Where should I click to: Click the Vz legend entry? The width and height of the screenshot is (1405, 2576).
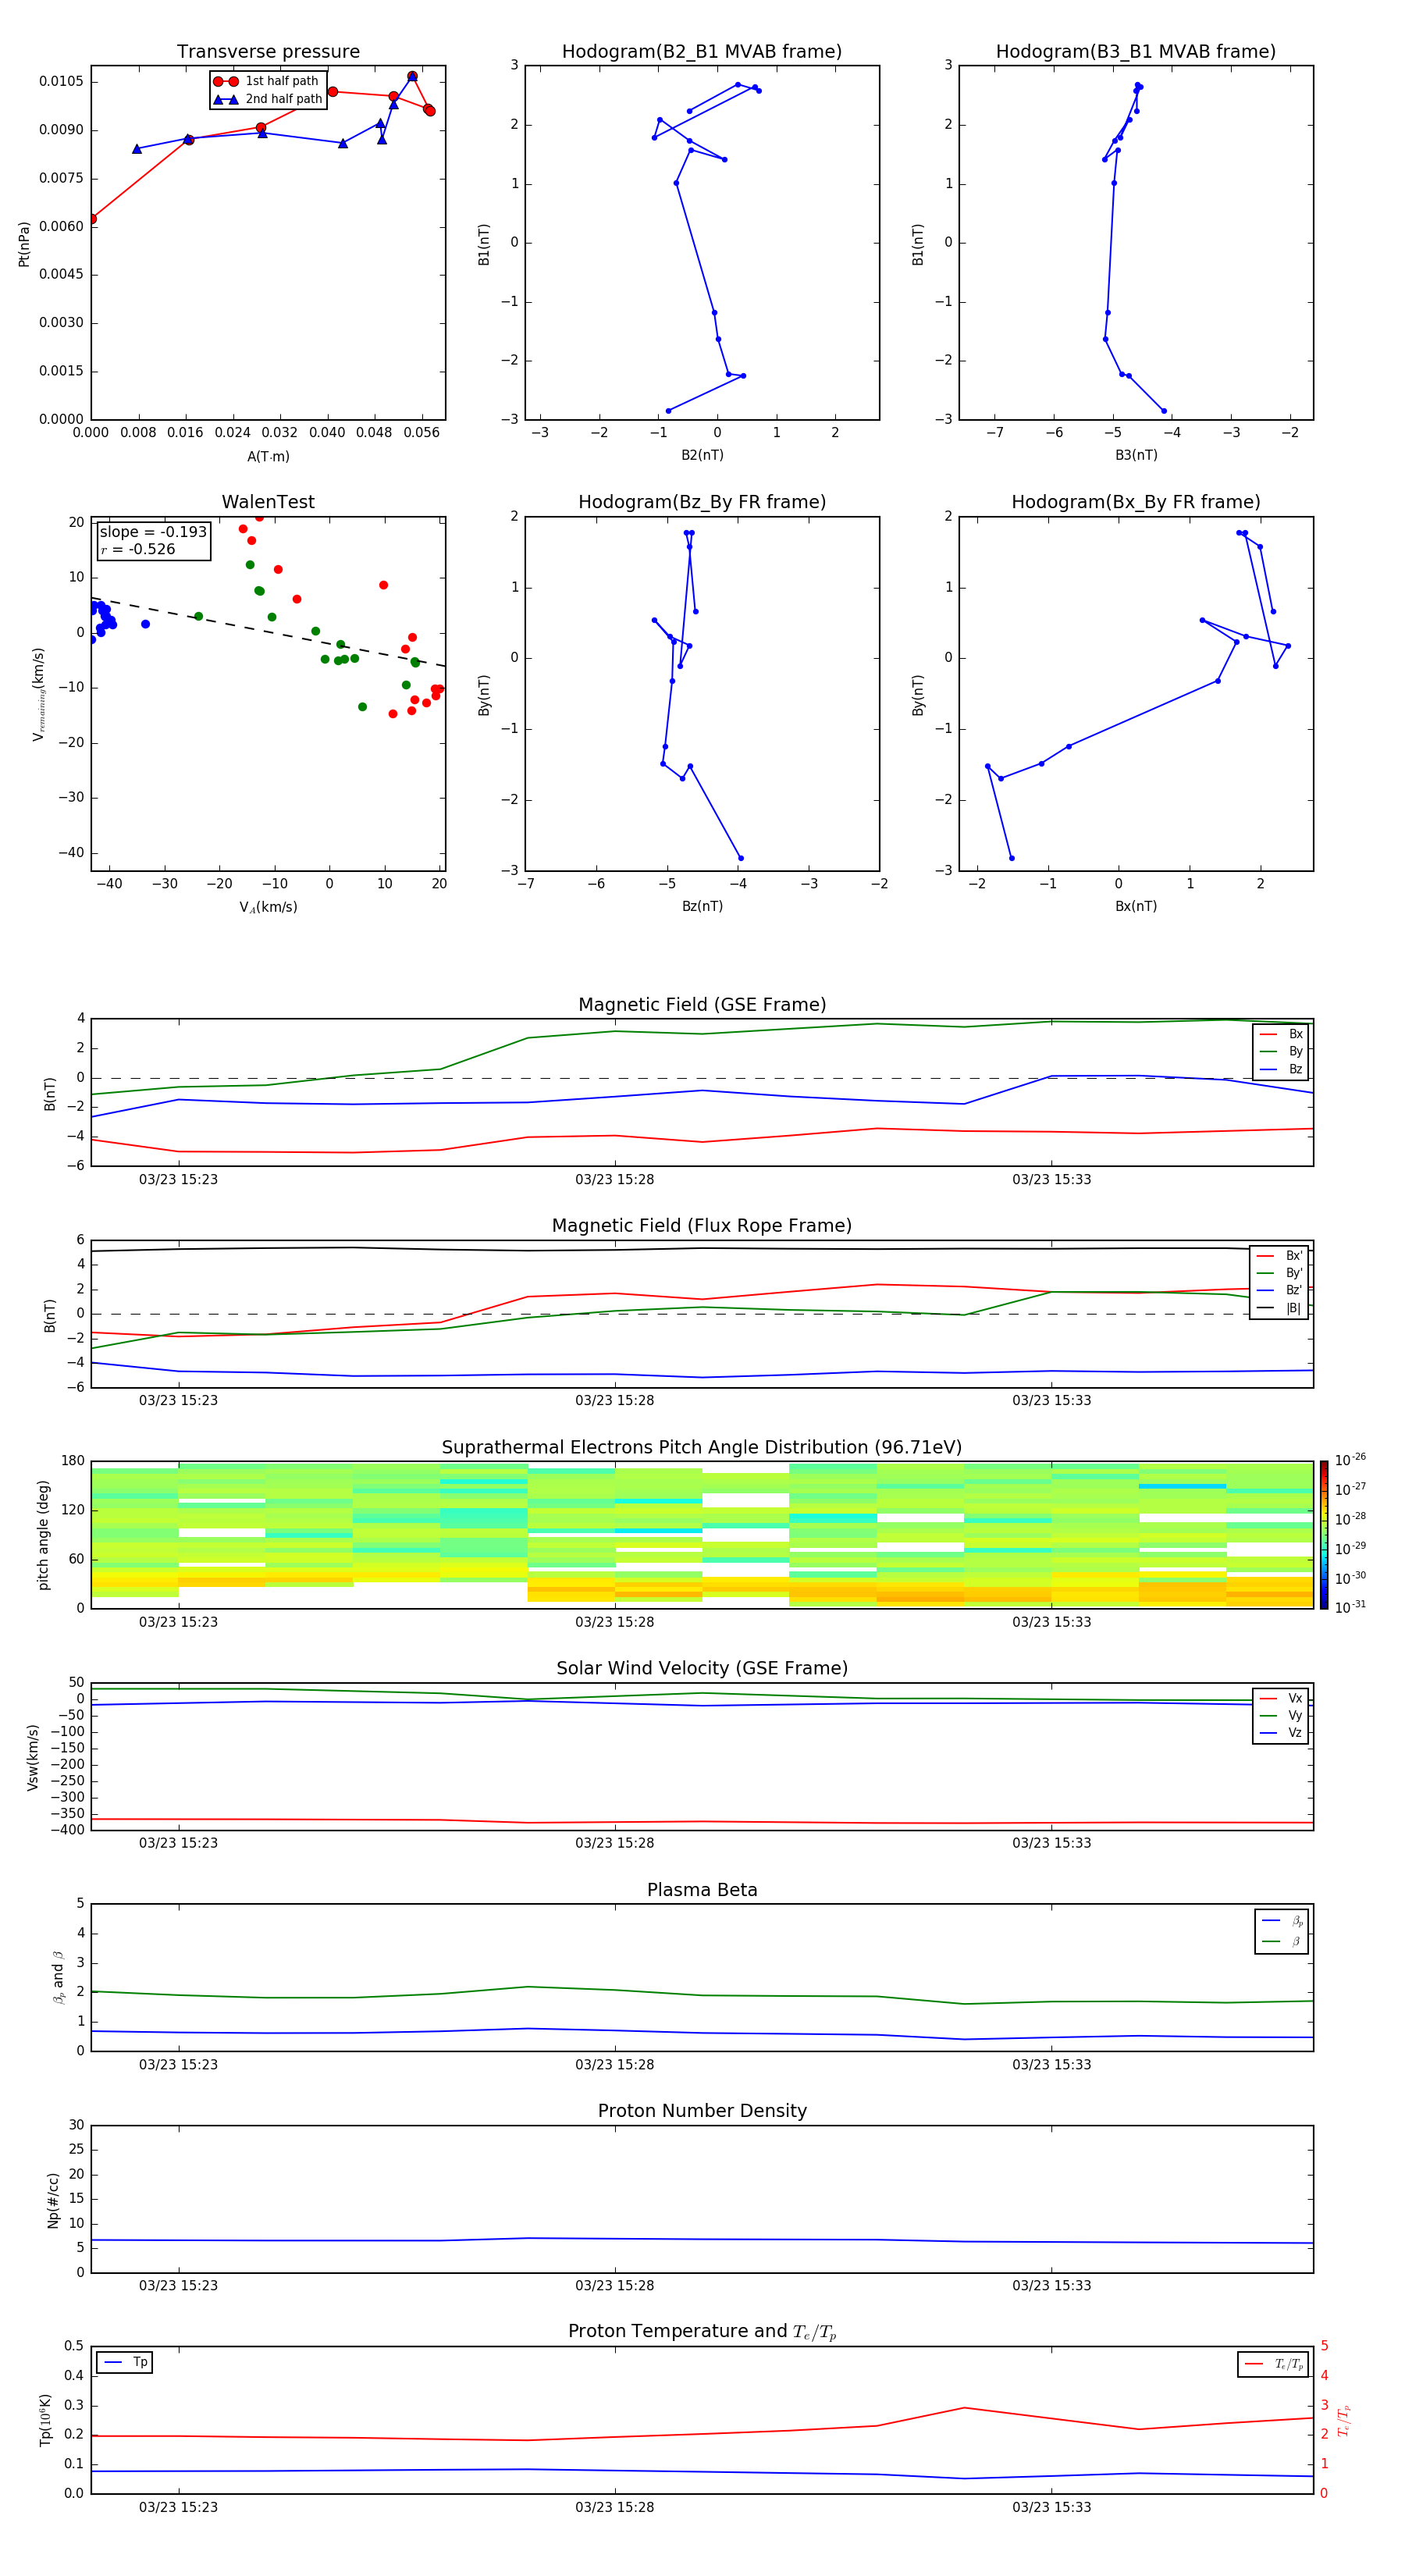click(x=1281, y=1733)
